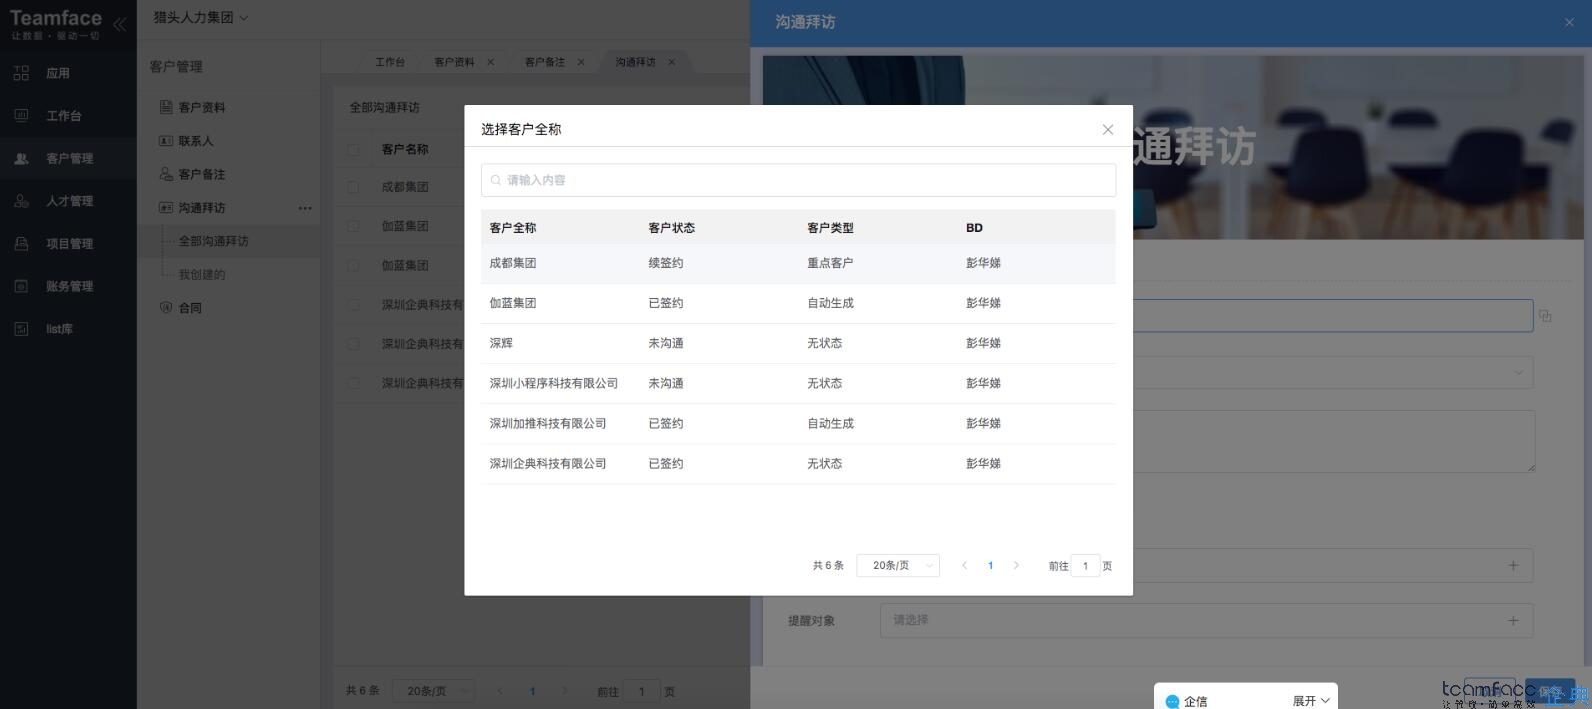This screenshot has width=1592, height=709.
Task: Toggle select-all checkbox beside 客户名称 header
Action: 353,149
